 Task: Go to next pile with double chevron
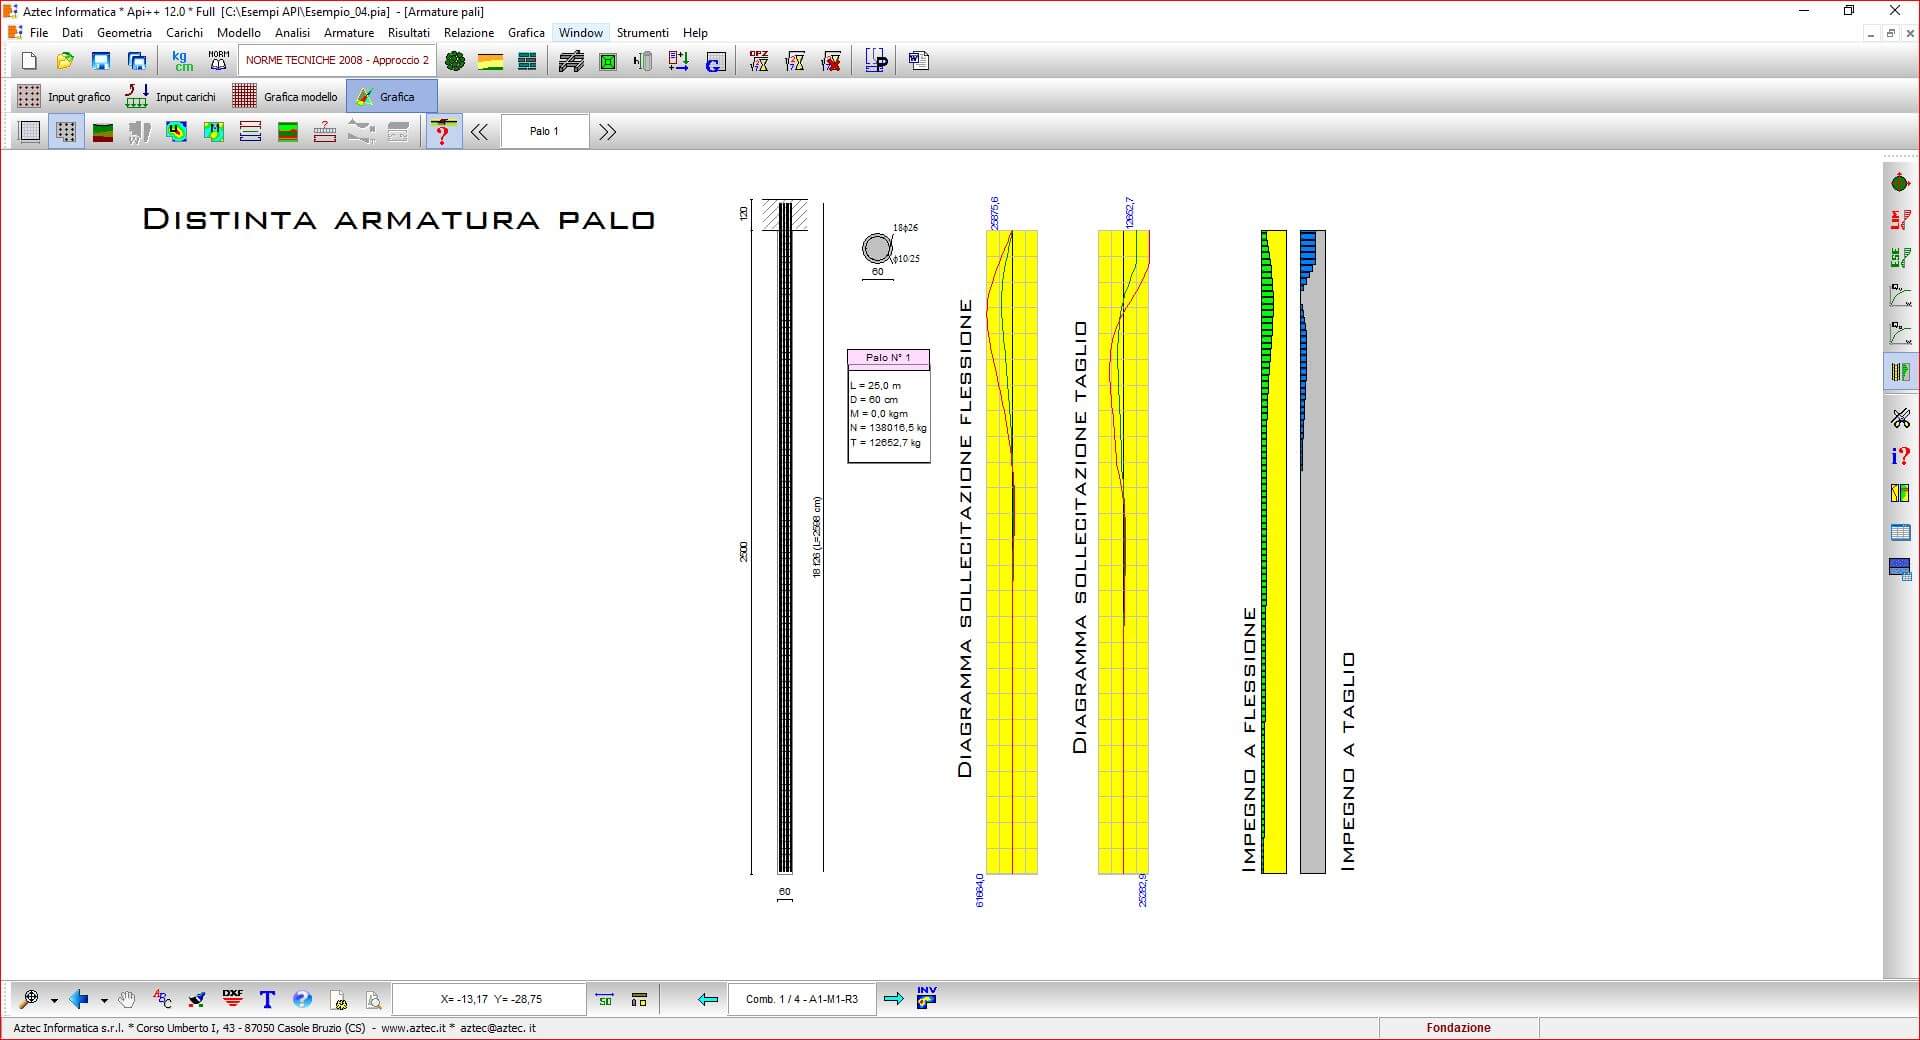tap(607, 132)
